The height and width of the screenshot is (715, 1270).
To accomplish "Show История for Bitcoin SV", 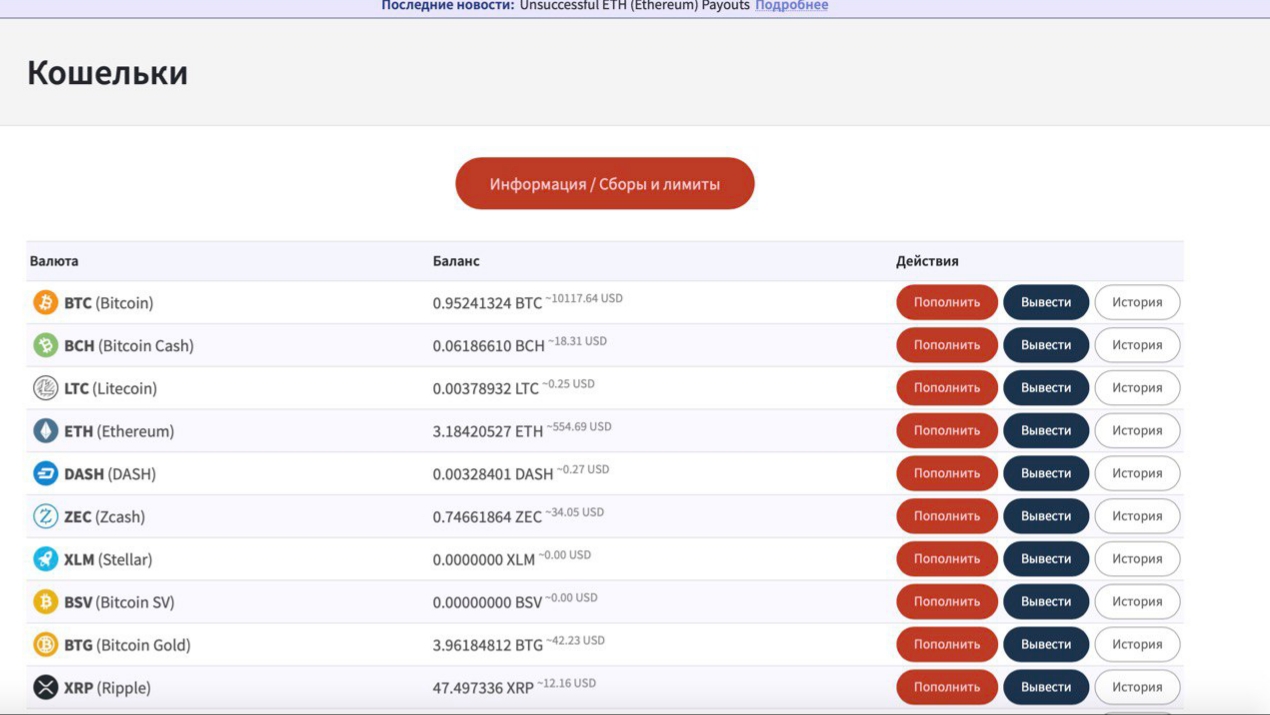I will (x=1137, y=602).
